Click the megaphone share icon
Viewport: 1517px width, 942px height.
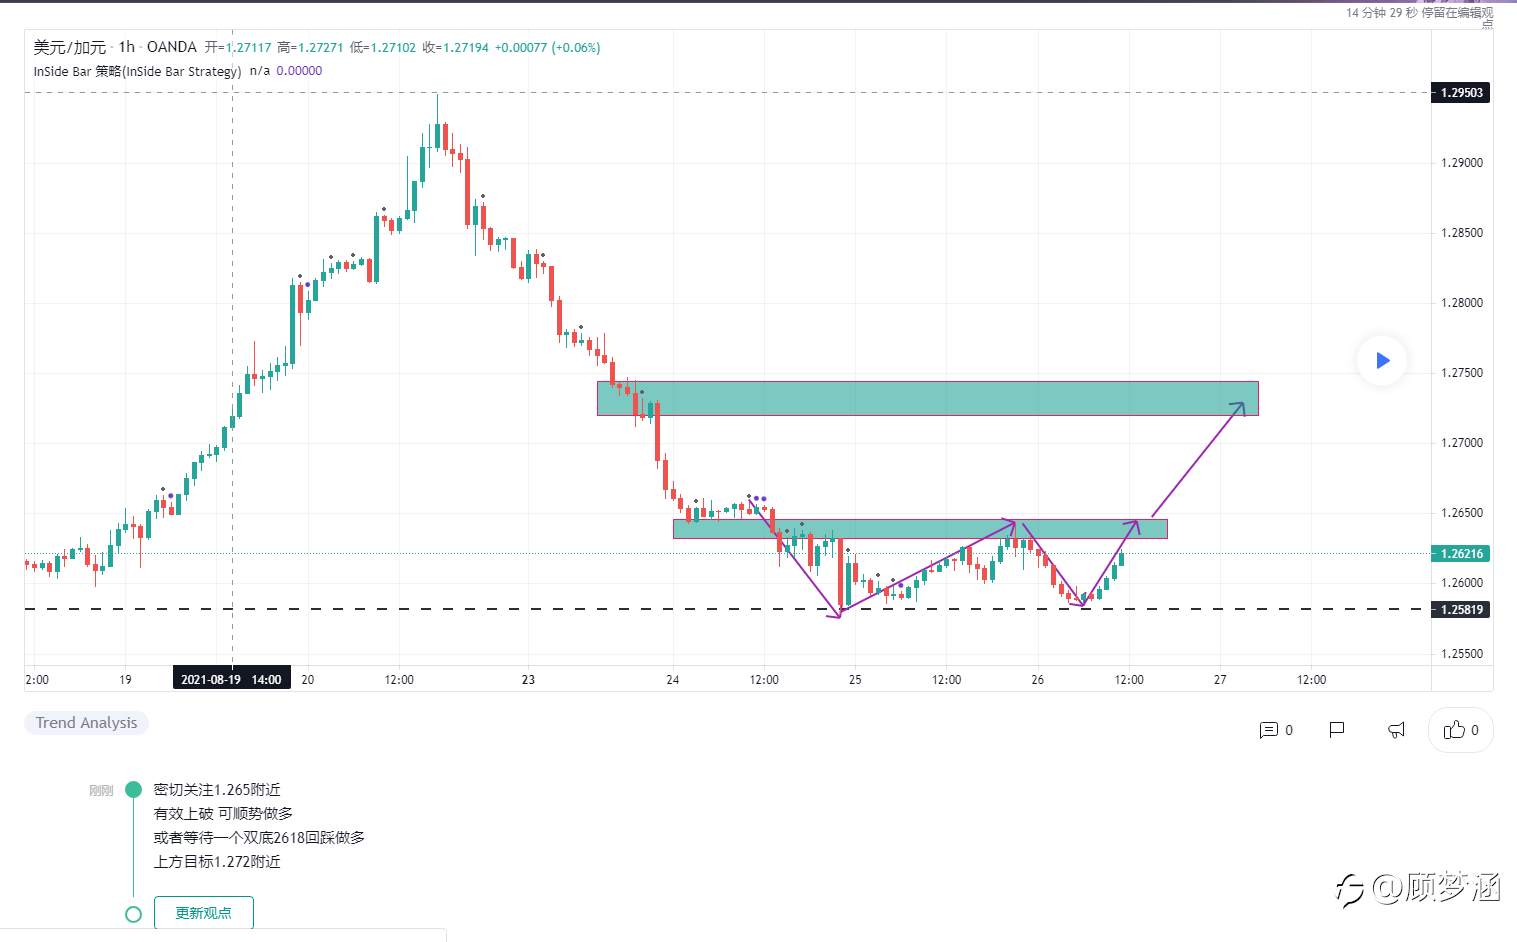[1396, 730]
